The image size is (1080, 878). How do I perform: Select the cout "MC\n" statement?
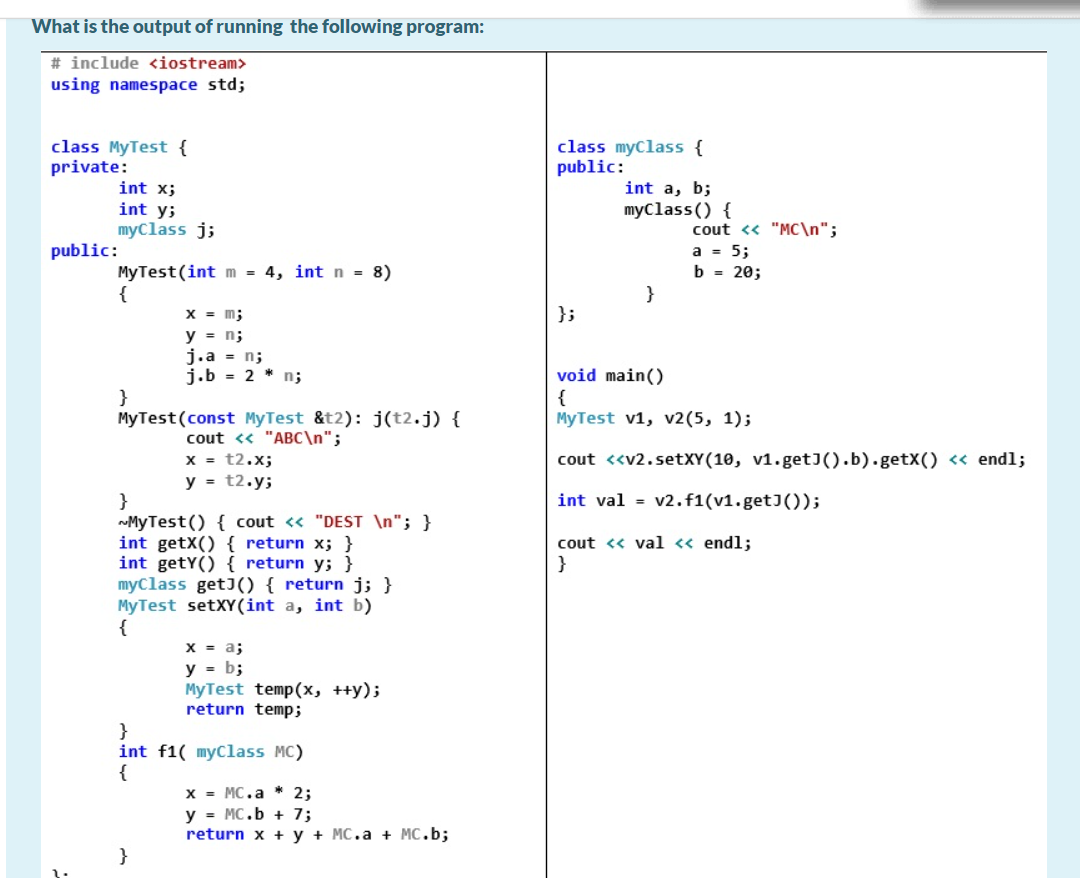pyautogui.click(x=765, y=230)
